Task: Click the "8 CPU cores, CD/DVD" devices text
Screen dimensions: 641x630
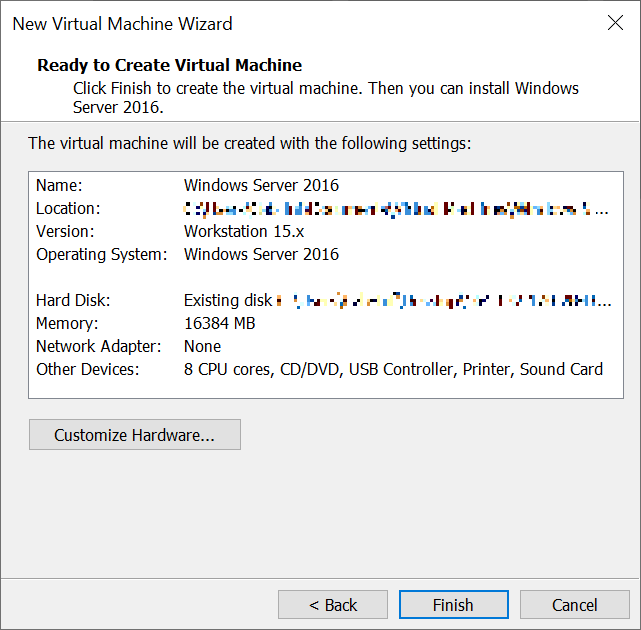Action: click(262, 369)
